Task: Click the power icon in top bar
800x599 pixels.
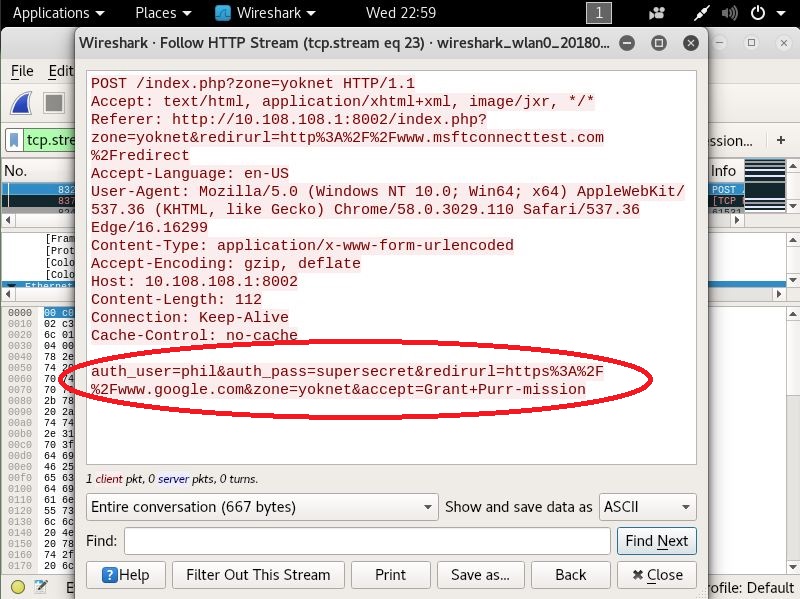Action: coord(758,13)
